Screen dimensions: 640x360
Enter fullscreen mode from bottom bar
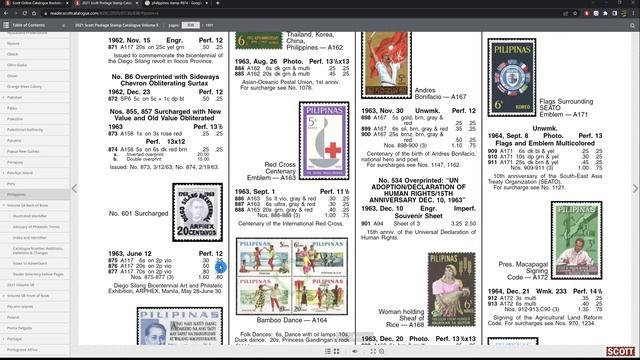pyautogui.click(x=373, y=351)
